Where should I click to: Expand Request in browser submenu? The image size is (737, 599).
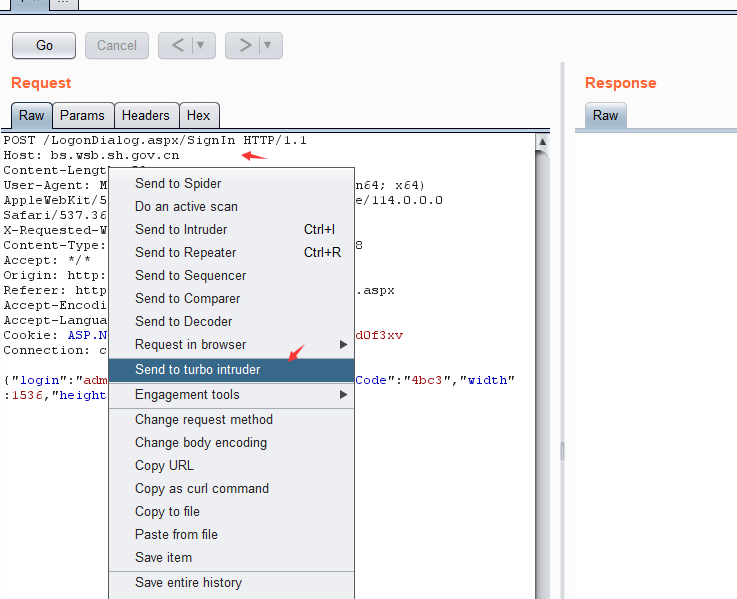(190, 345)
